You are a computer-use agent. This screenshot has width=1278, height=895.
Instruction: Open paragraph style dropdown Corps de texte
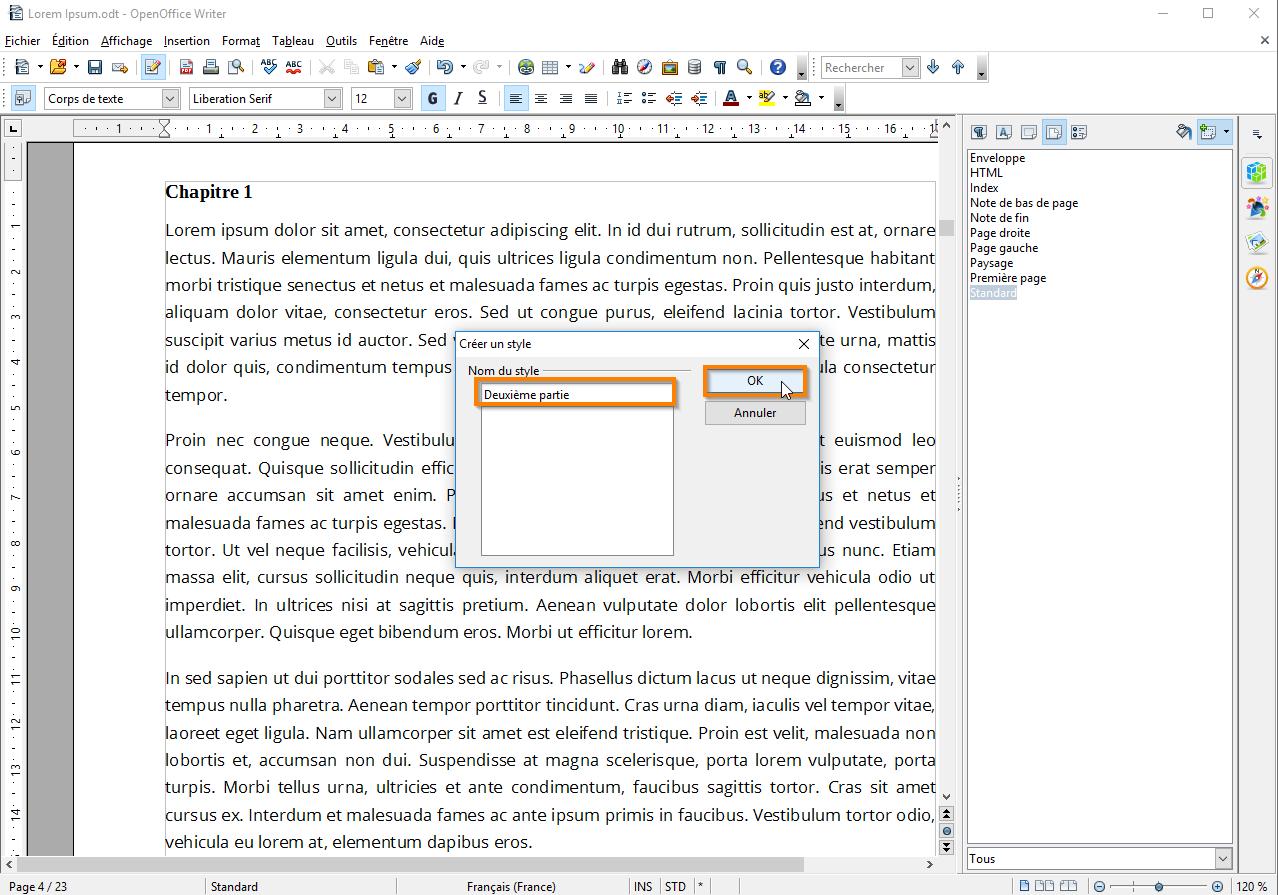click(170, 98)
